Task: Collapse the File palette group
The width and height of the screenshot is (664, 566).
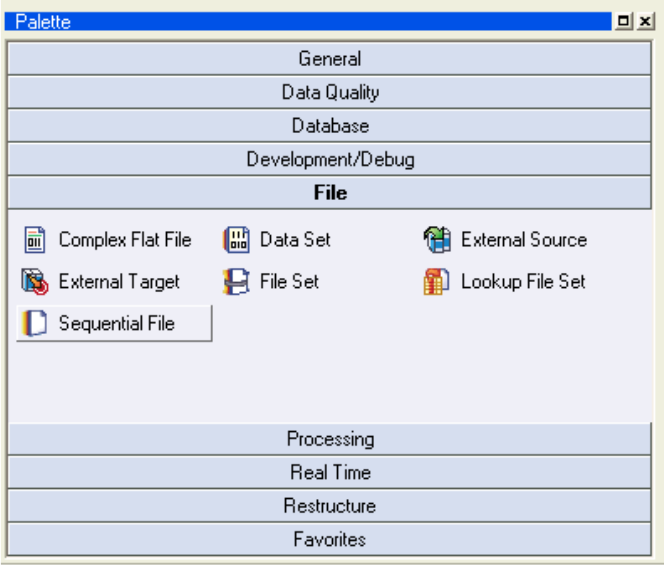Action: click(330, 193)
